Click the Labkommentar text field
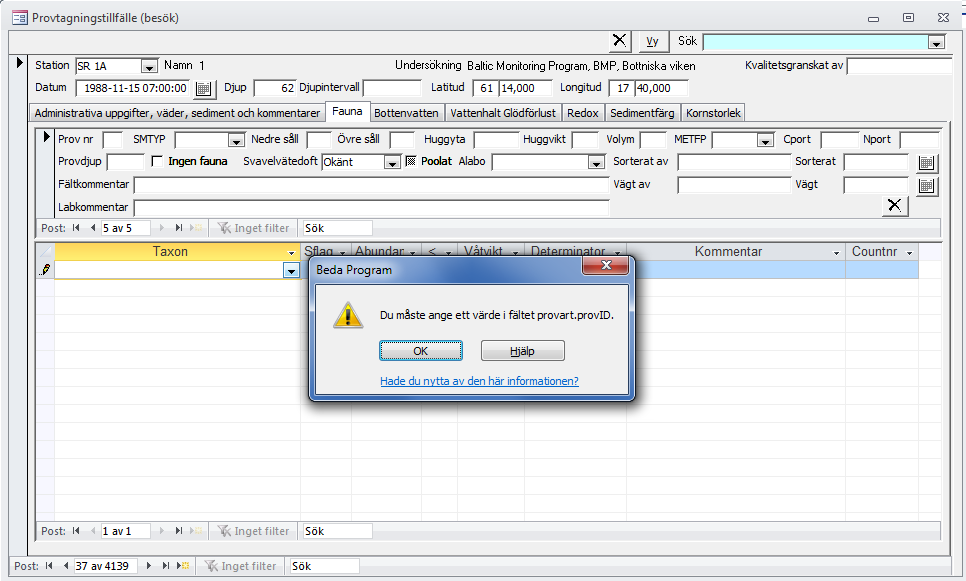 tap(371, 208)
